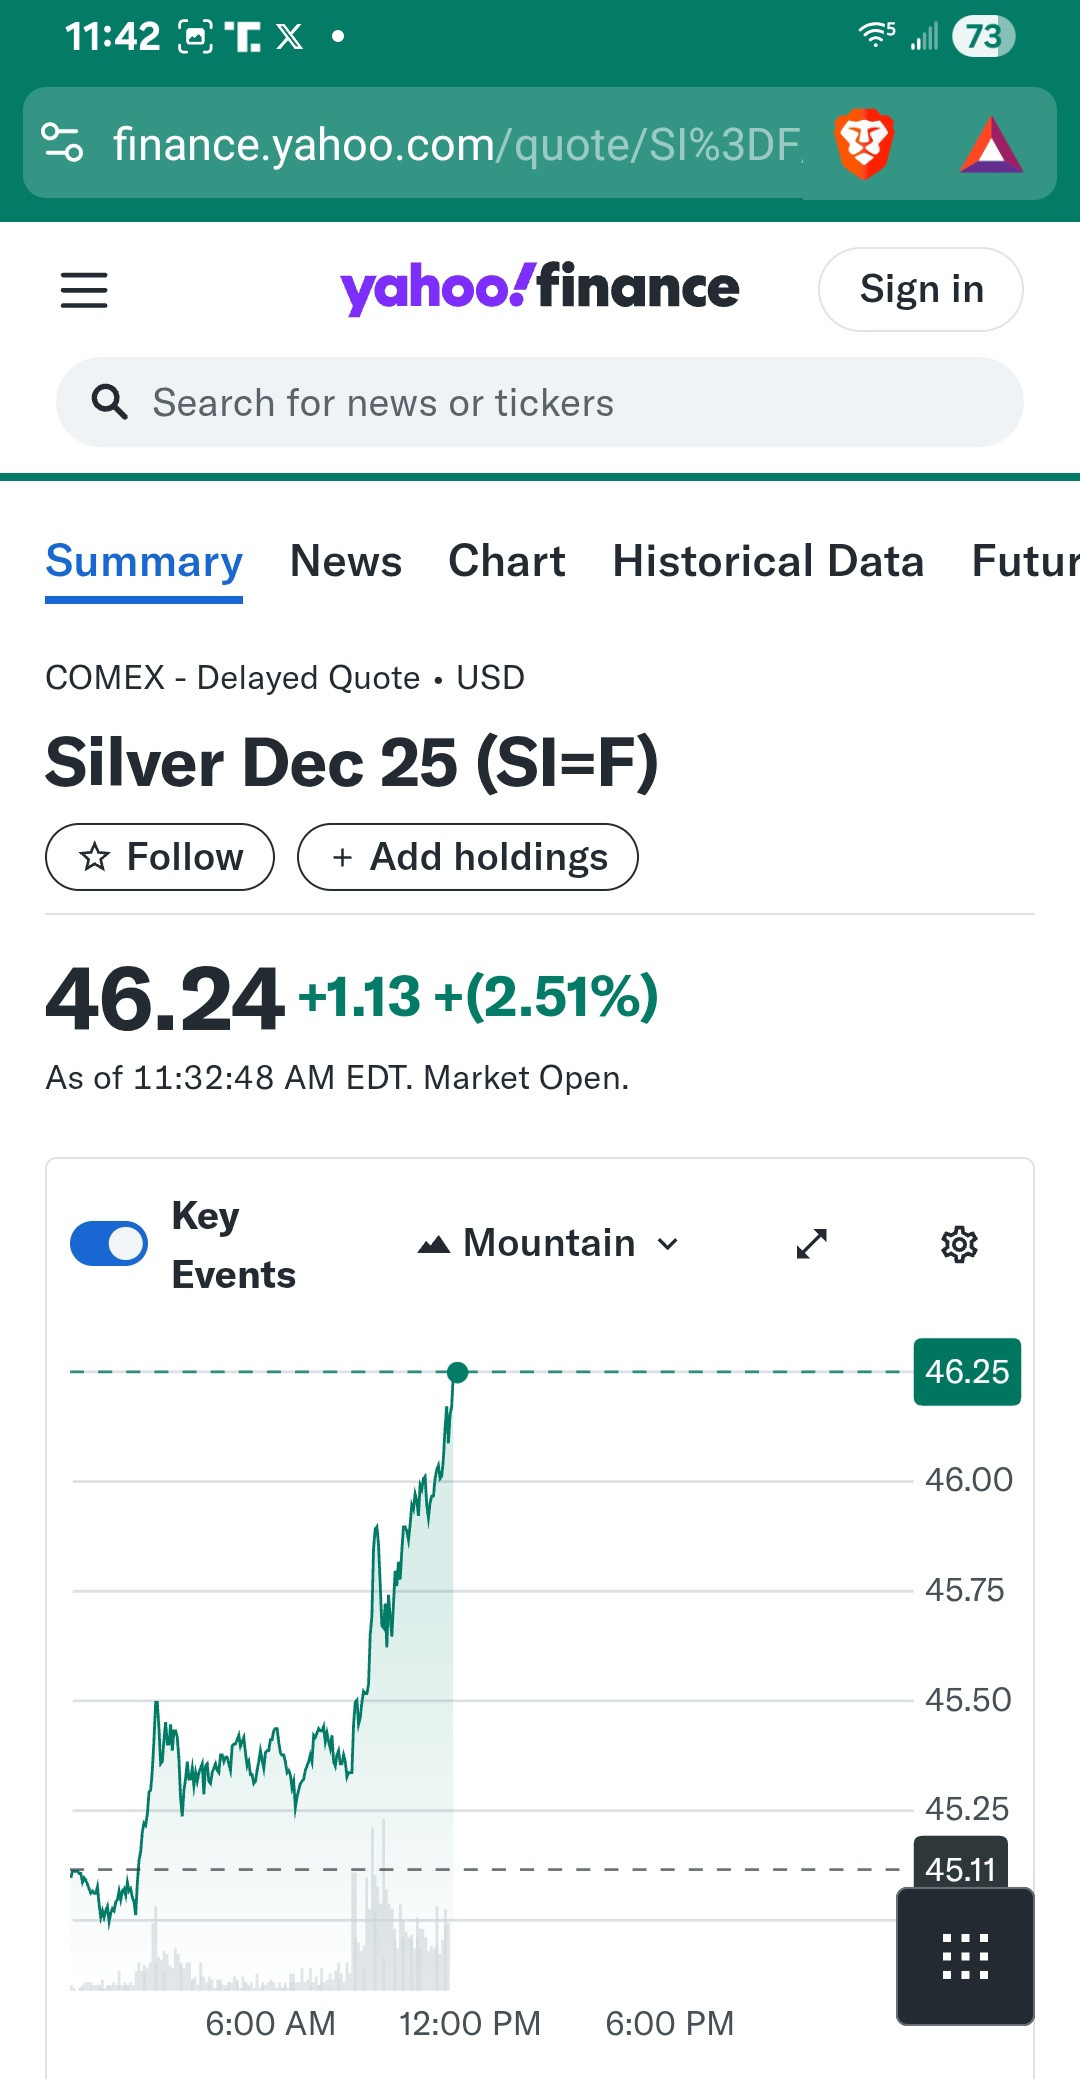Click the search magnifier icon
This screenshot has width=1080, height=2079.
click(x=109, y=402)
